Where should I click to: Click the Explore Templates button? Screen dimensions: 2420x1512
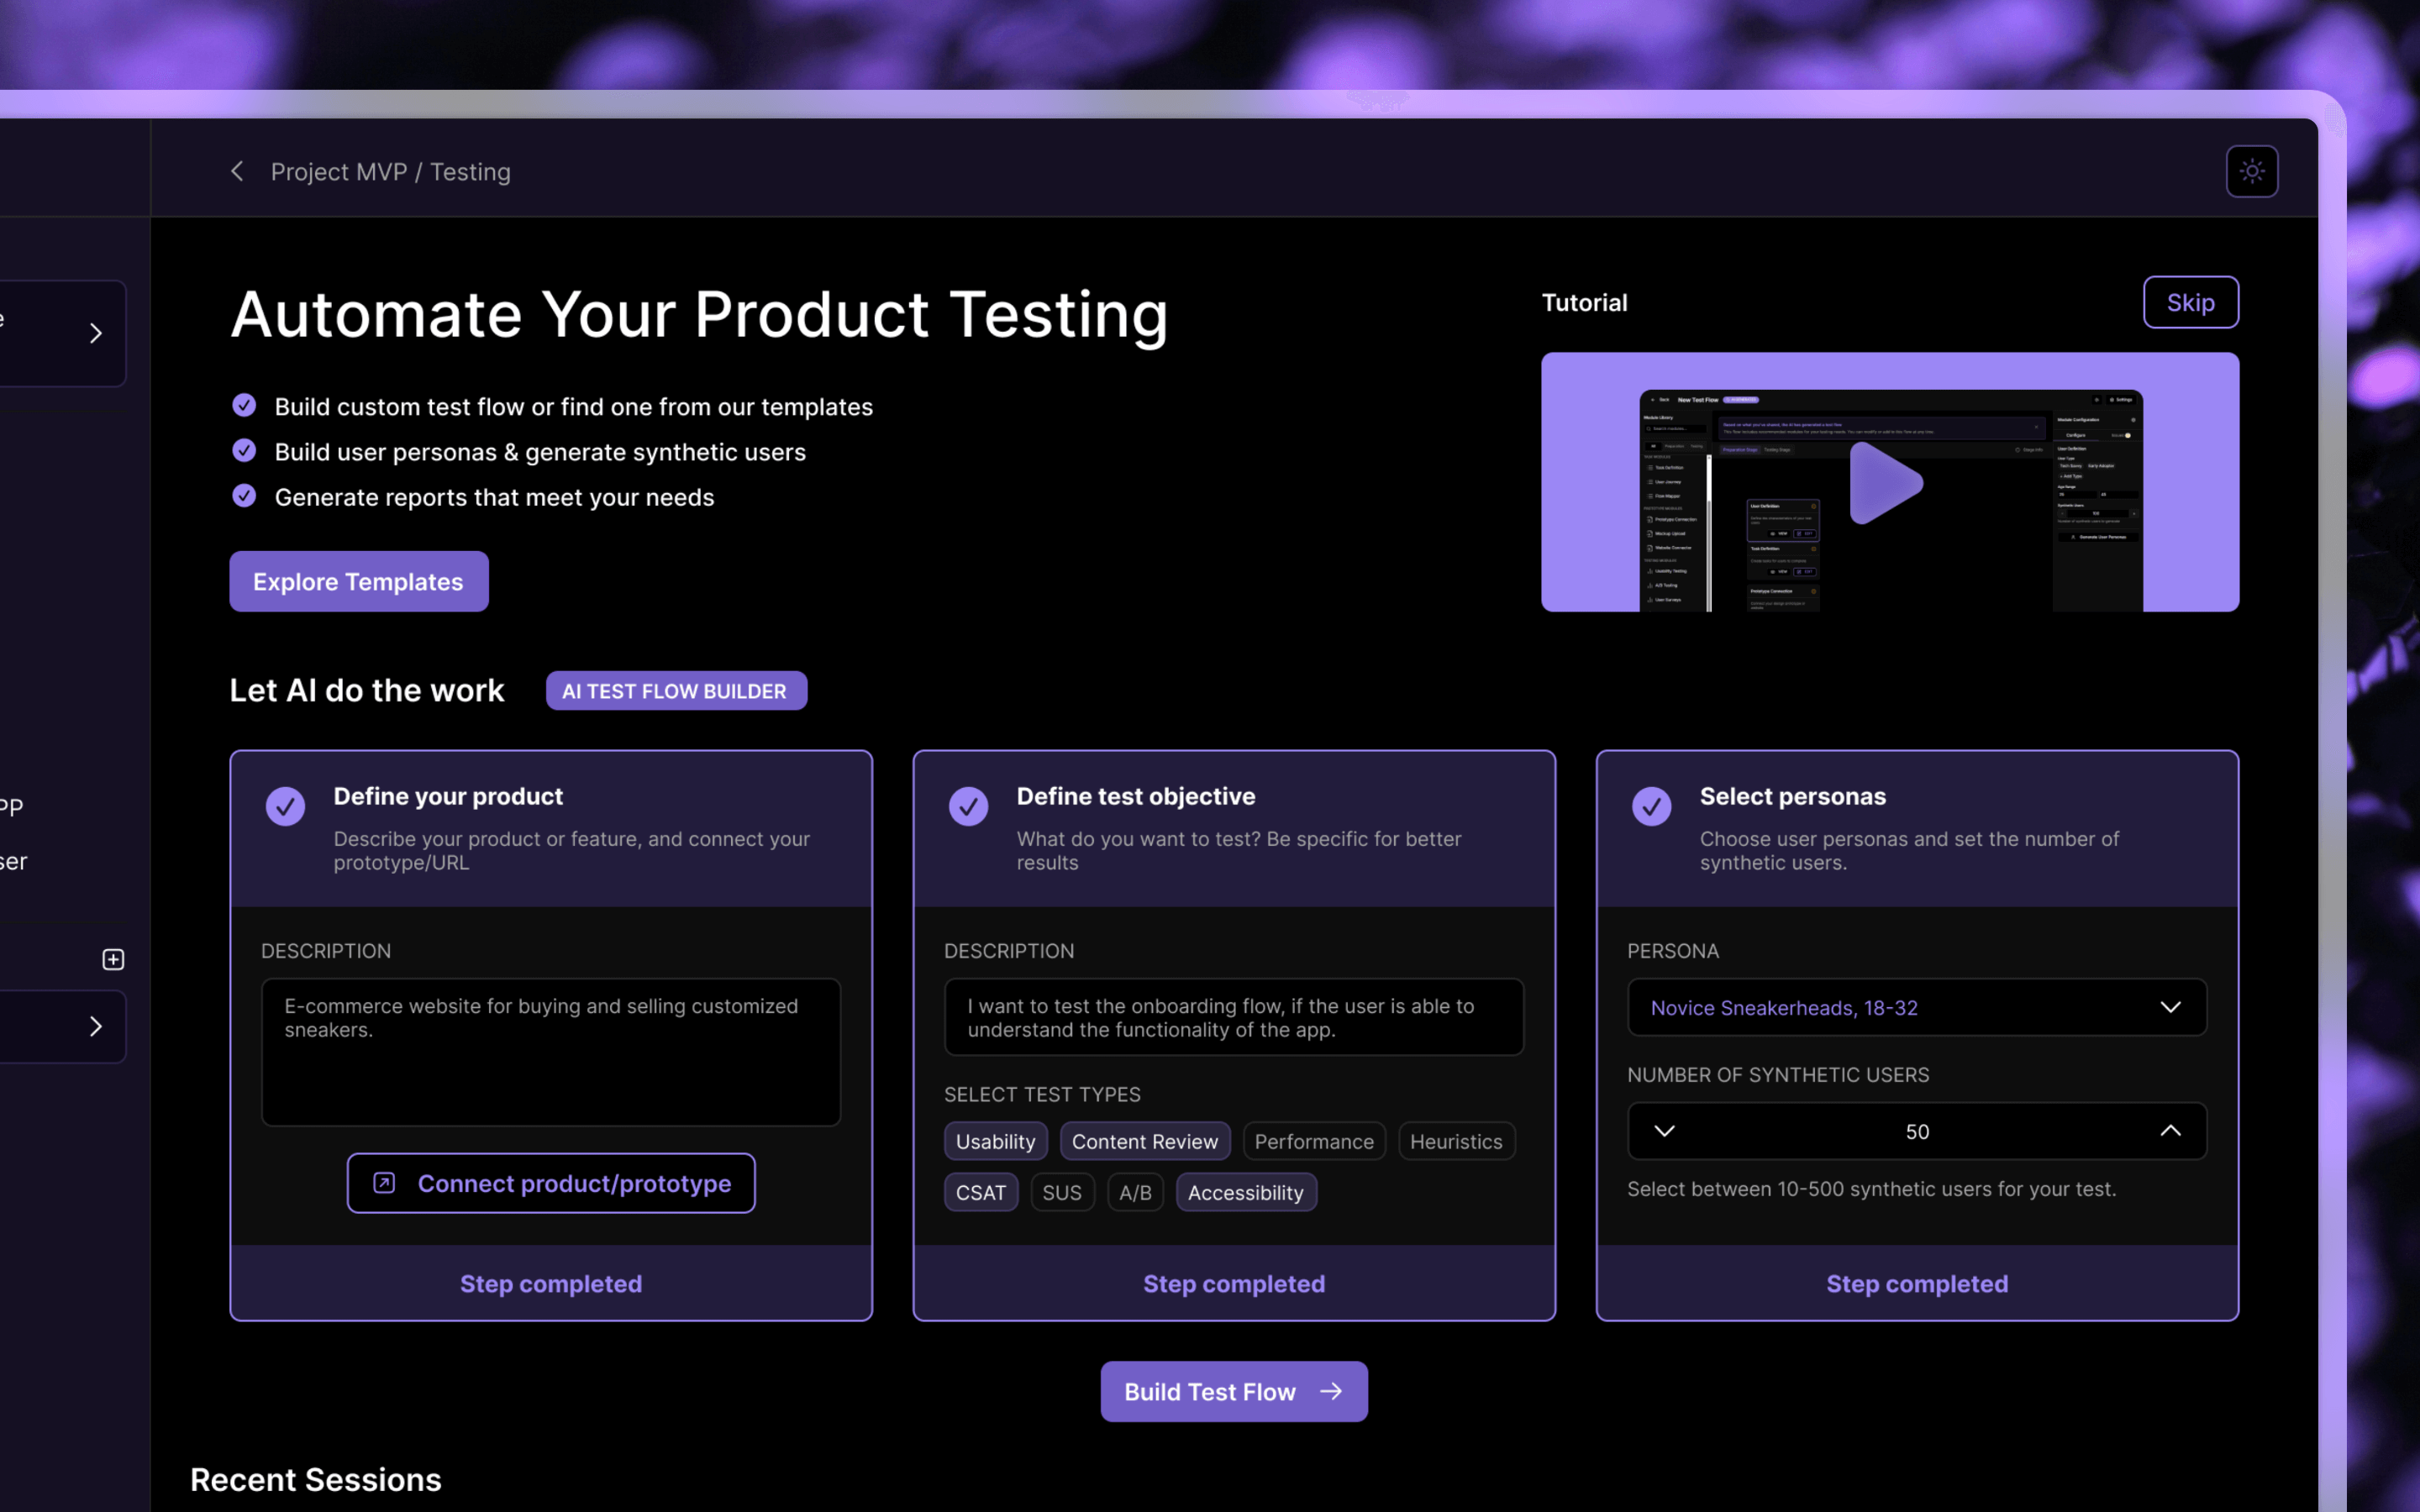[358, 581]
